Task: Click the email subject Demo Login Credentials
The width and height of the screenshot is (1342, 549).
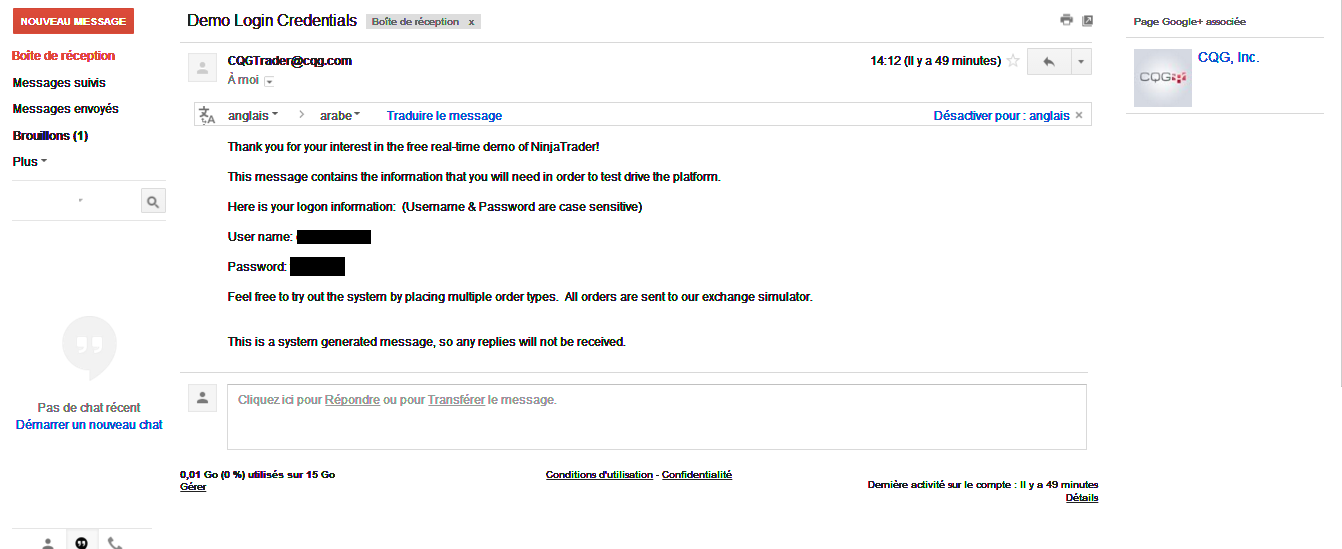Action: tap(272, 21)
